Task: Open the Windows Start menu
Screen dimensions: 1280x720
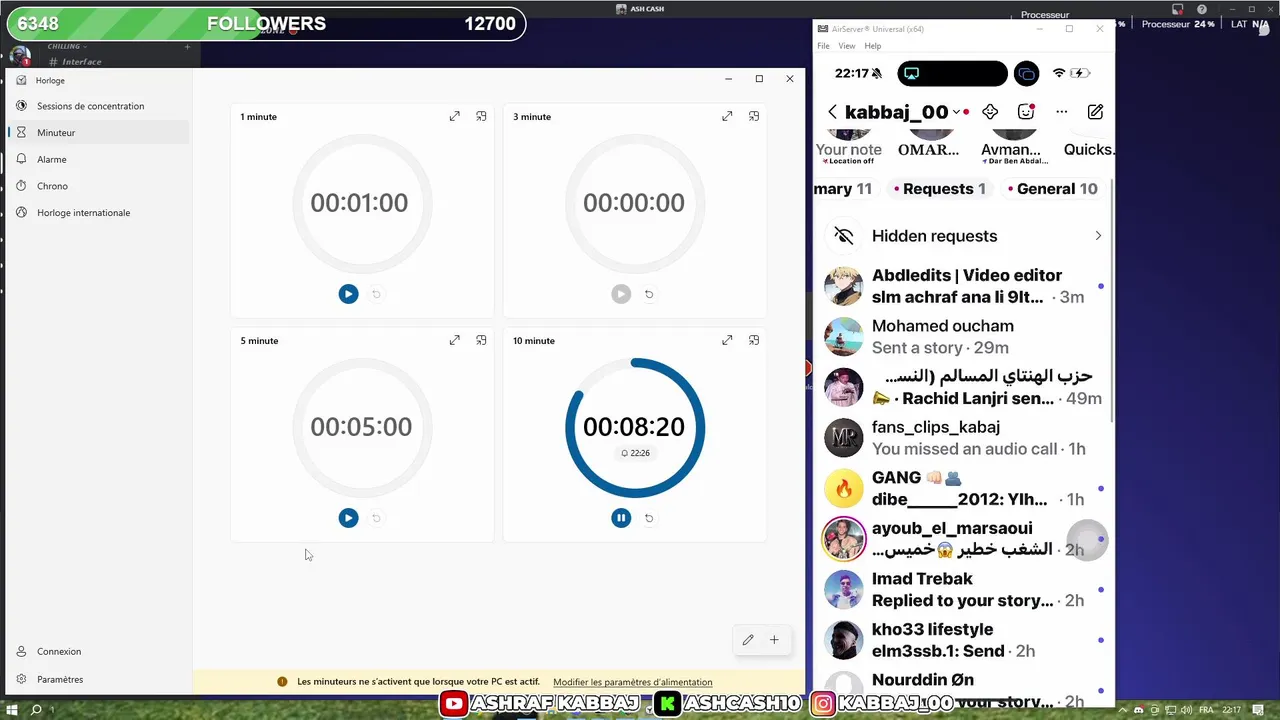Action: (x=12, y=710)
